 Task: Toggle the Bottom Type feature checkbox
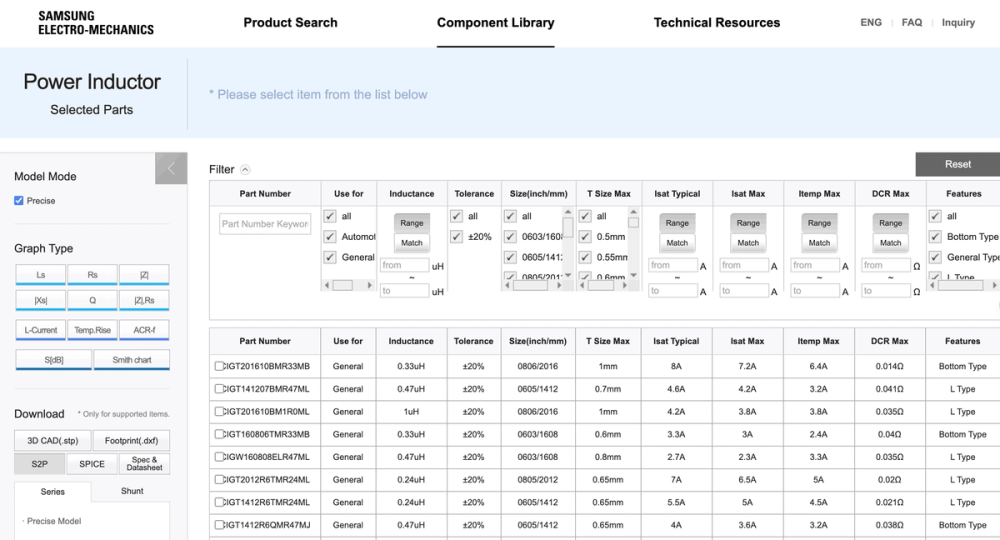pos(935,237)
